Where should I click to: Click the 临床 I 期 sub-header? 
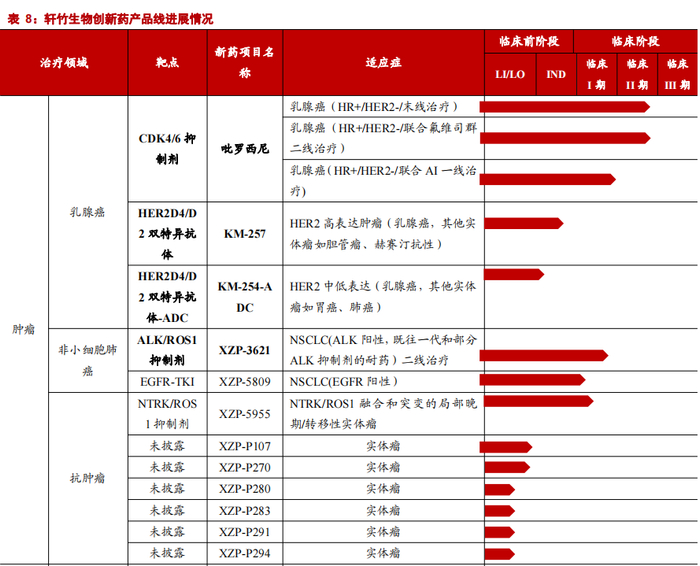coord(596,74)
